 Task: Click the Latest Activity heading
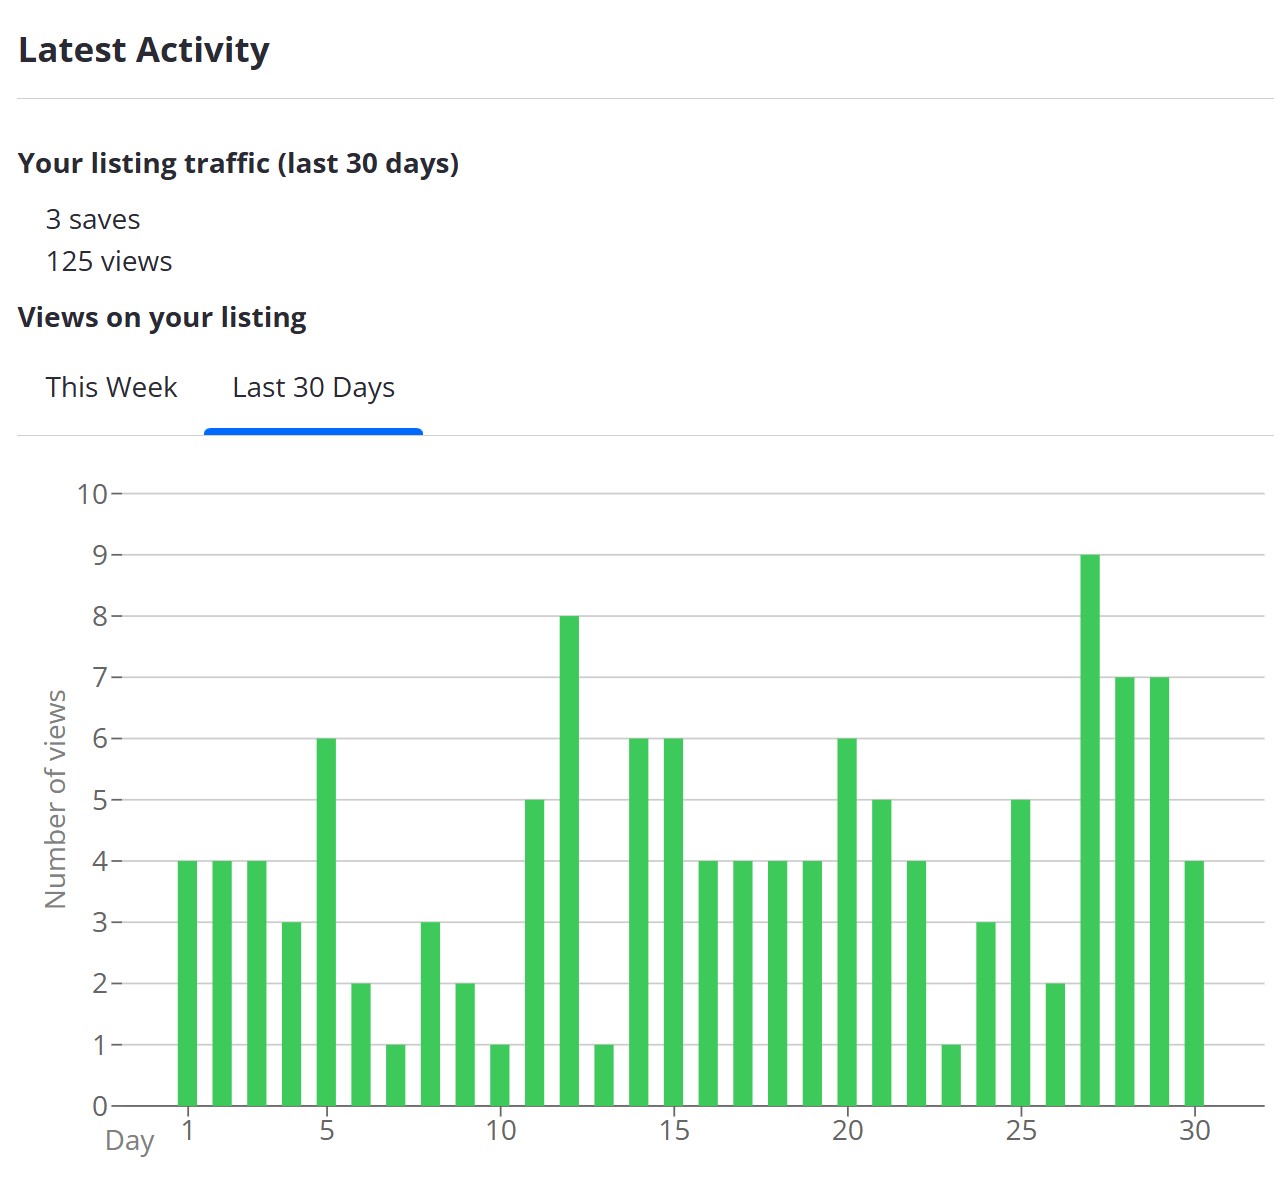click(144, 50)
